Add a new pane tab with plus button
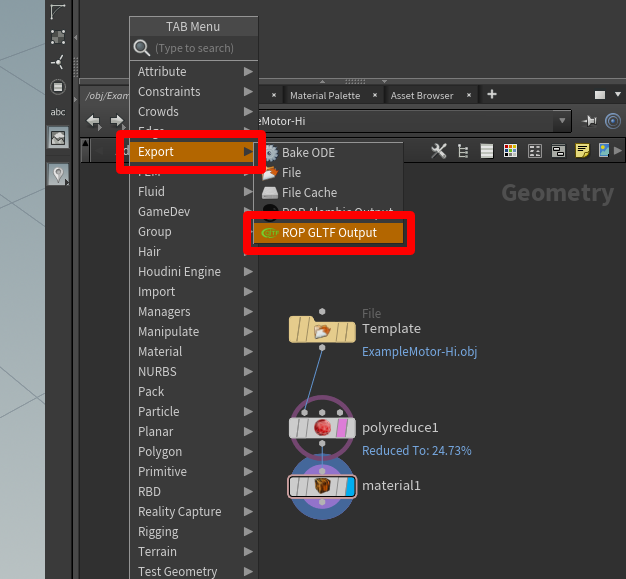Image resolution: width=626 pixels, height=579 pixels. [x=491, y=95]
